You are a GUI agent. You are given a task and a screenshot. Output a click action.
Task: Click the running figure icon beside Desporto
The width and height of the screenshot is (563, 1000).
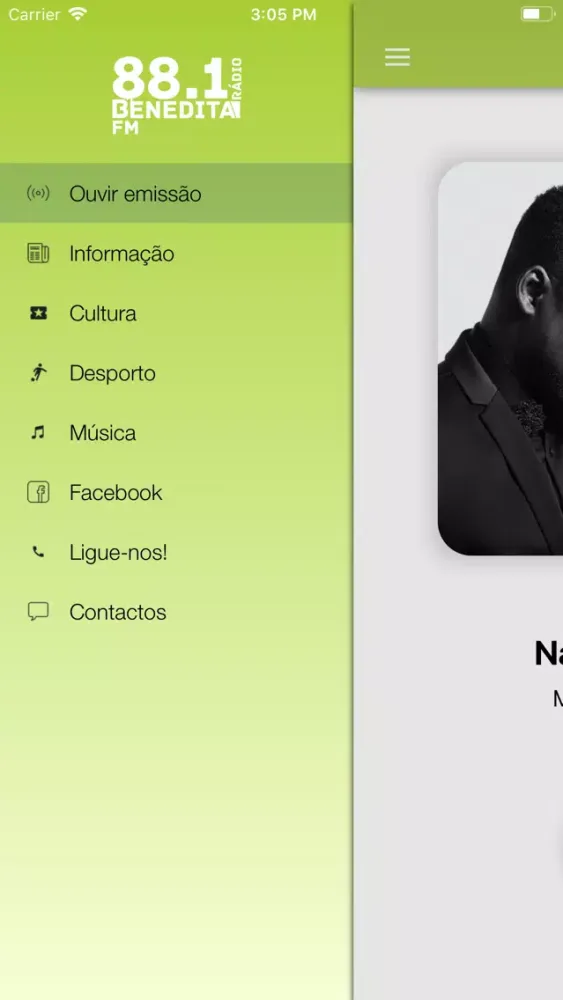(38, 372)
